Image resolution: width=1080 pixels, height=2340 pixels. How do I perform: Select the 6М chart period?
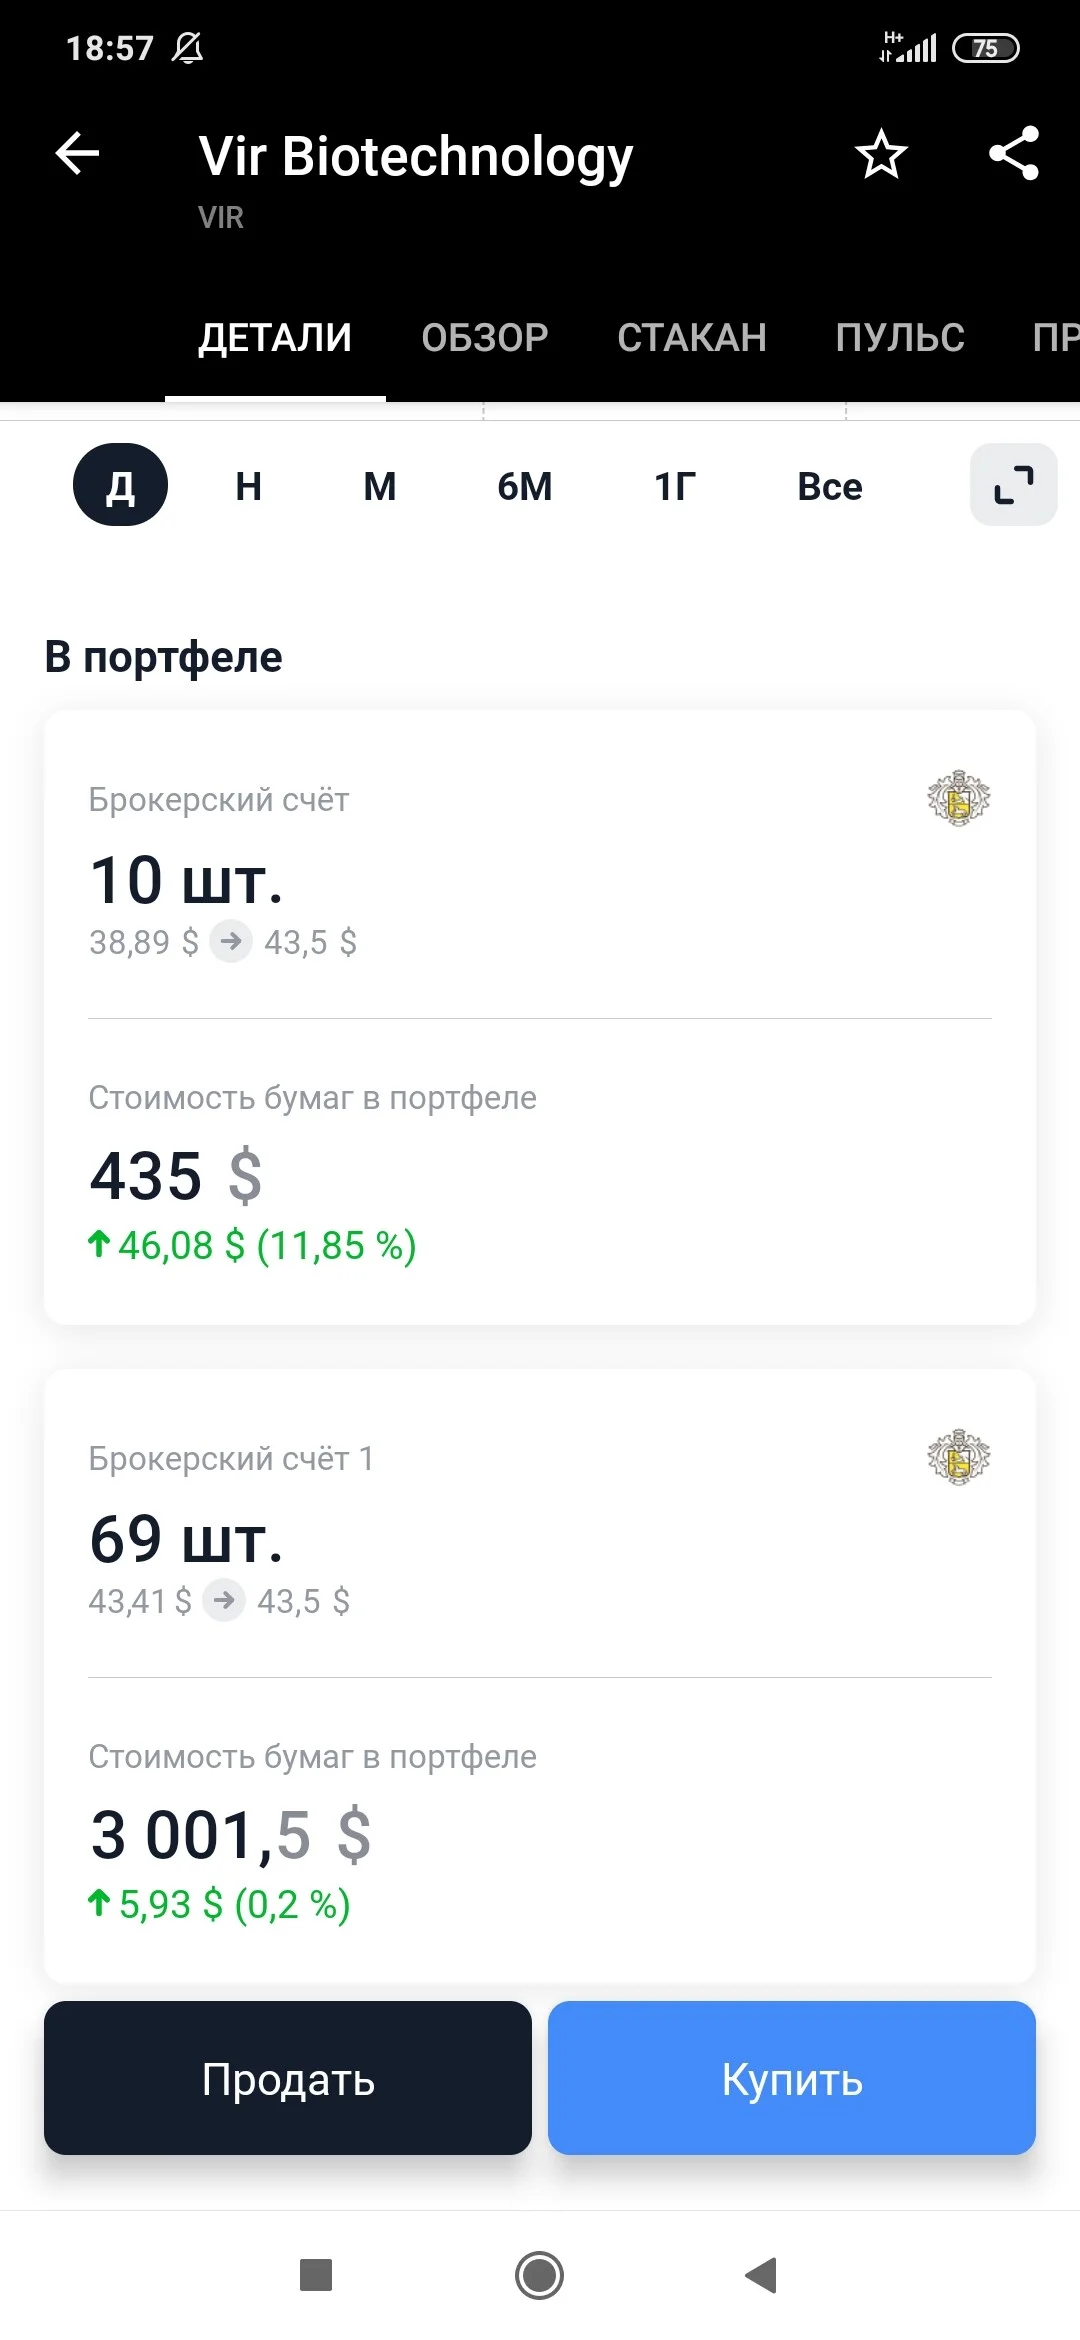click(x=525, y=486)
